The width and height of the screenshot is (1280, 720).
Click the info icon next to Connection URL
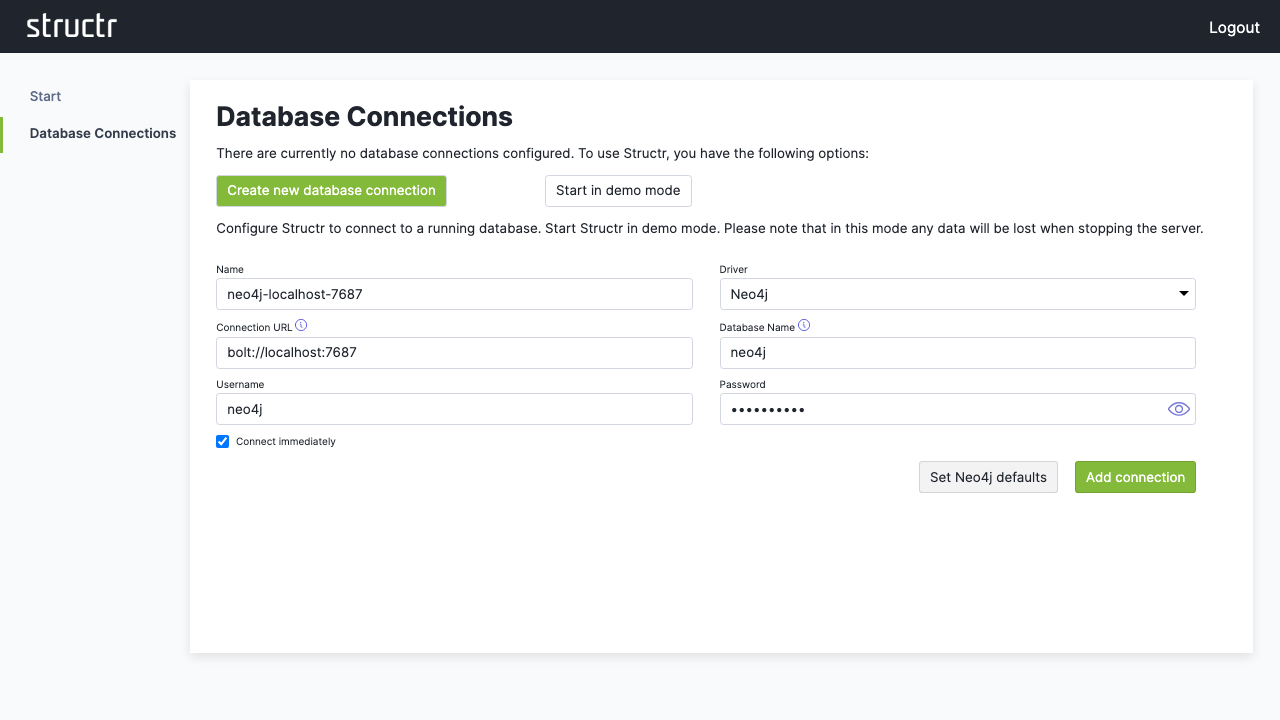point(301,326)
